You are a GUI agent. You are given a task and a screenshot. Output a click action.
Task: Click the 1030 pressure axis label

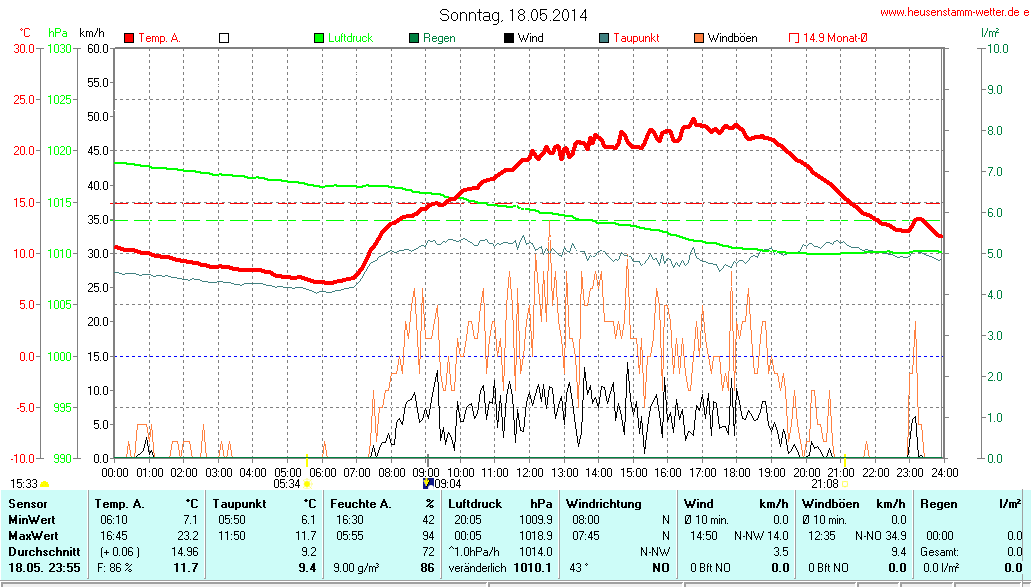(59, 49)
